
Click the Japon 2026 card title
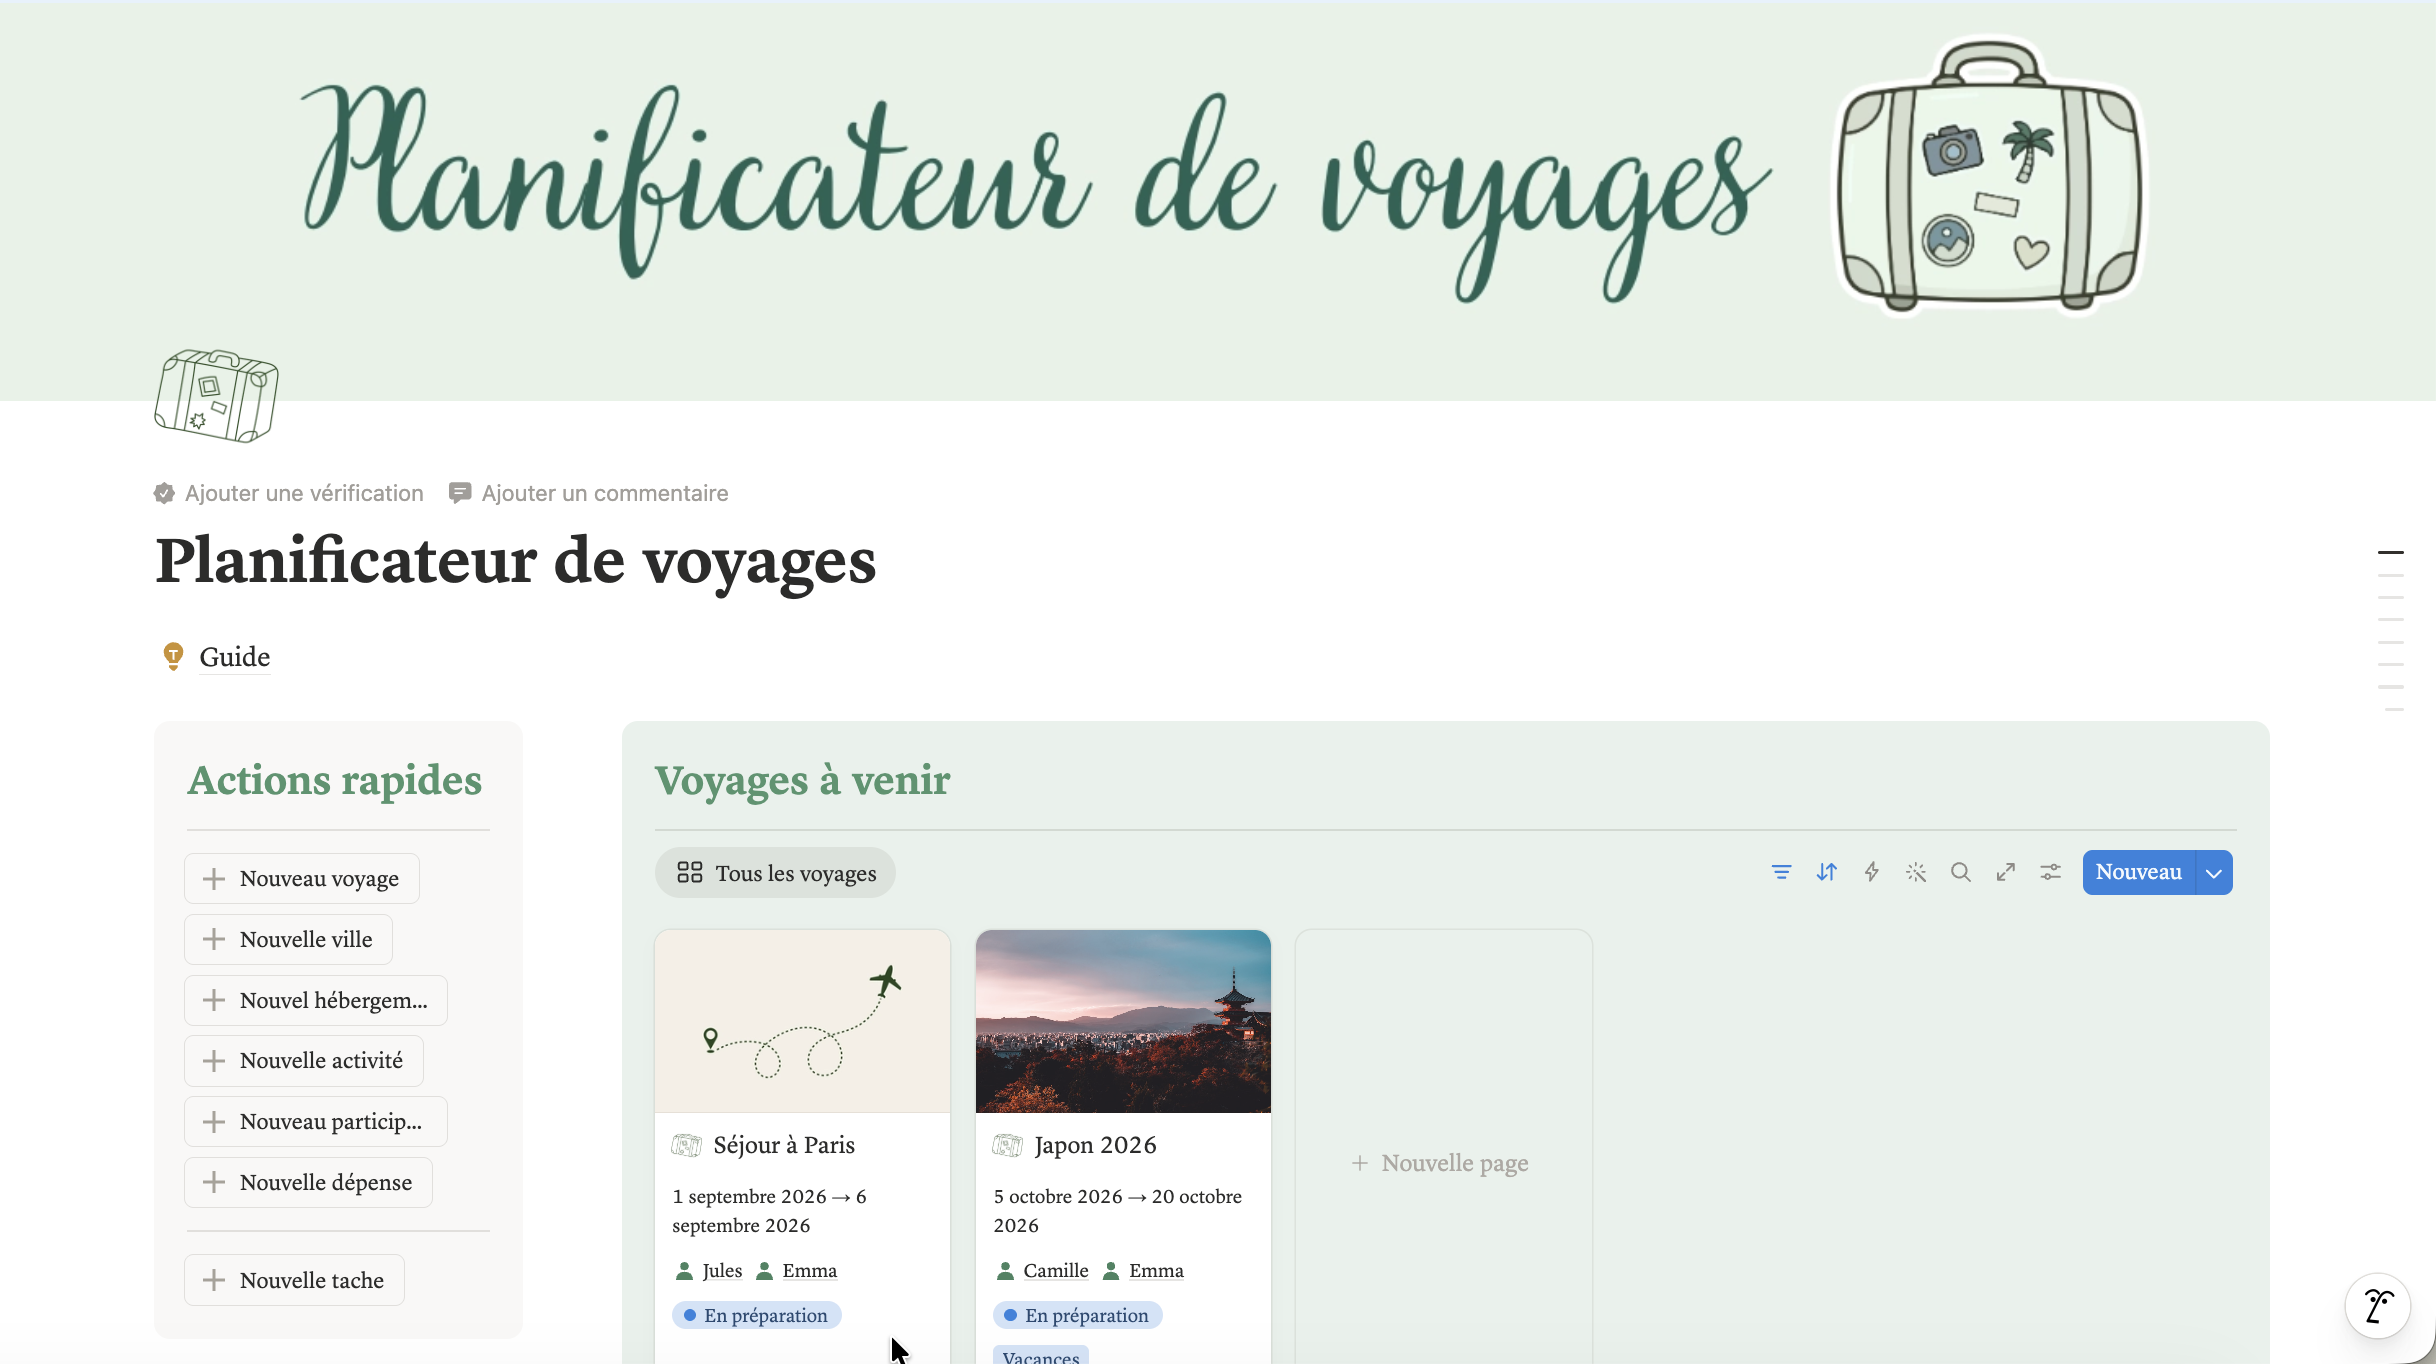coord(1095,1145)
